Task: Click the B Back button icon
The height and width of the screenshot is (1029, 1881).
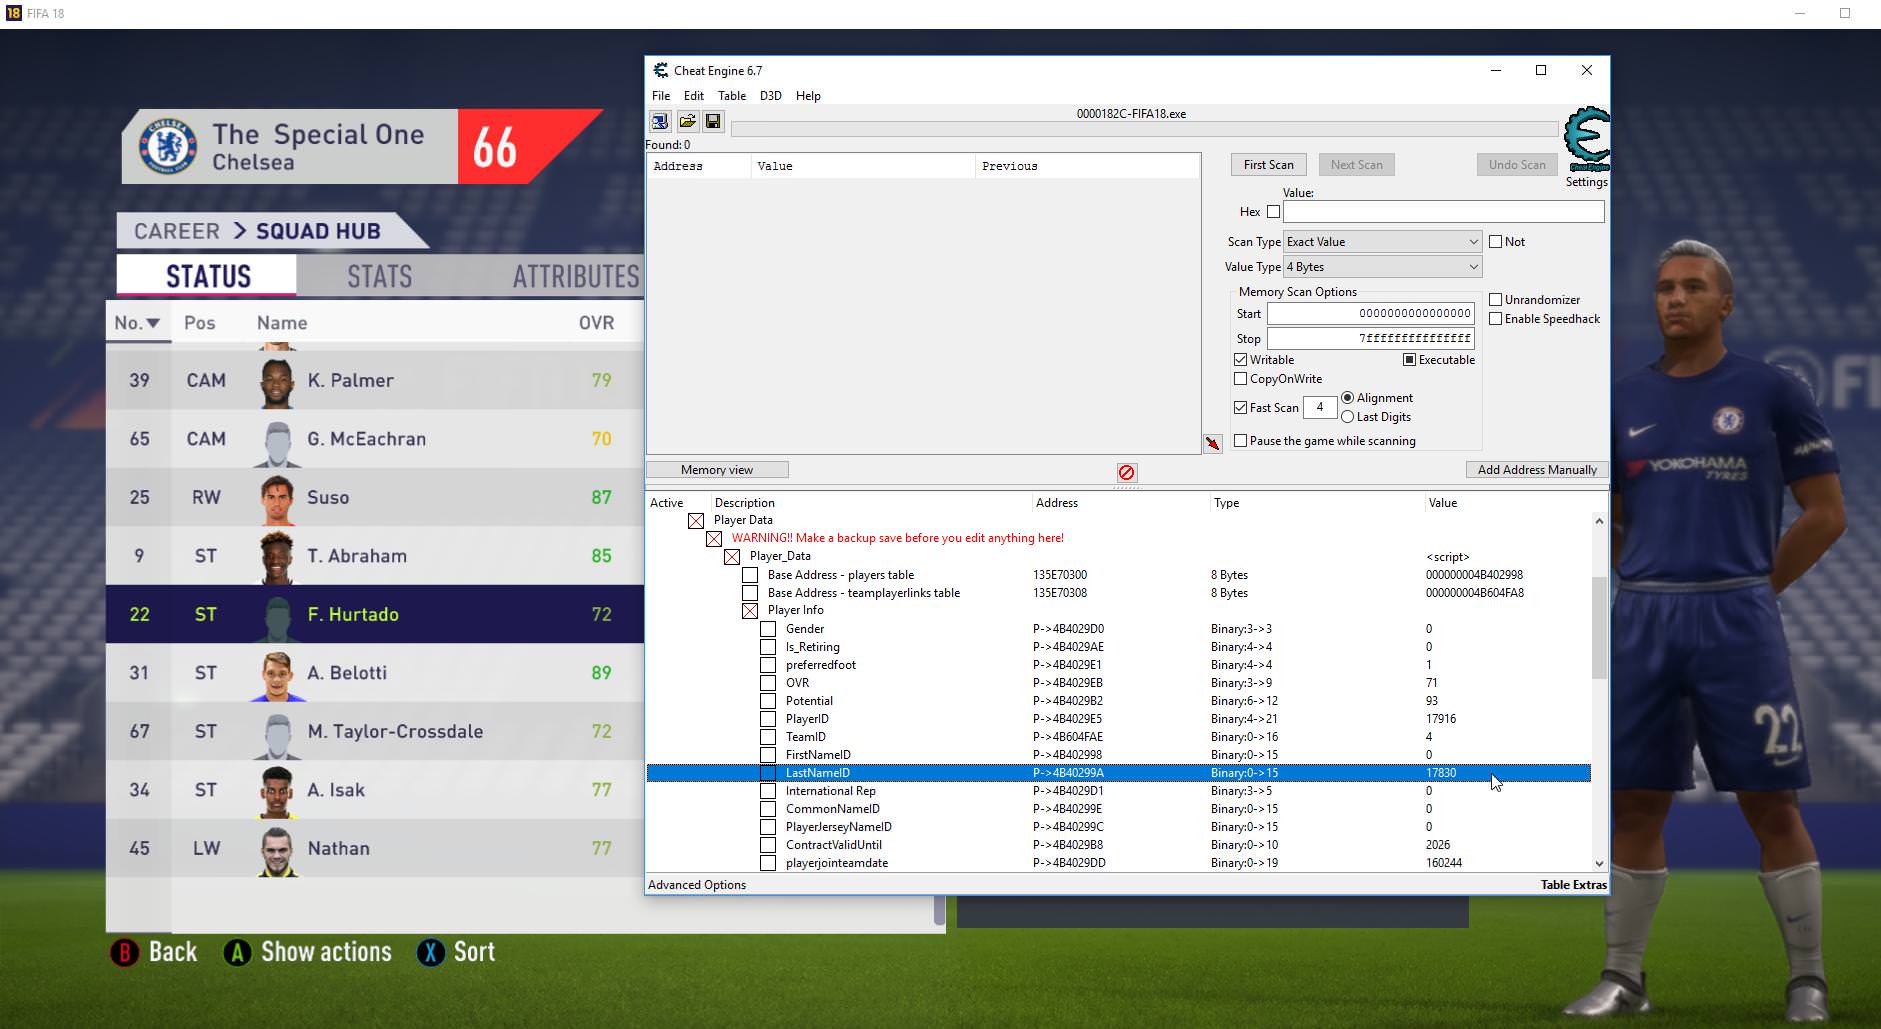Action: 124,952
